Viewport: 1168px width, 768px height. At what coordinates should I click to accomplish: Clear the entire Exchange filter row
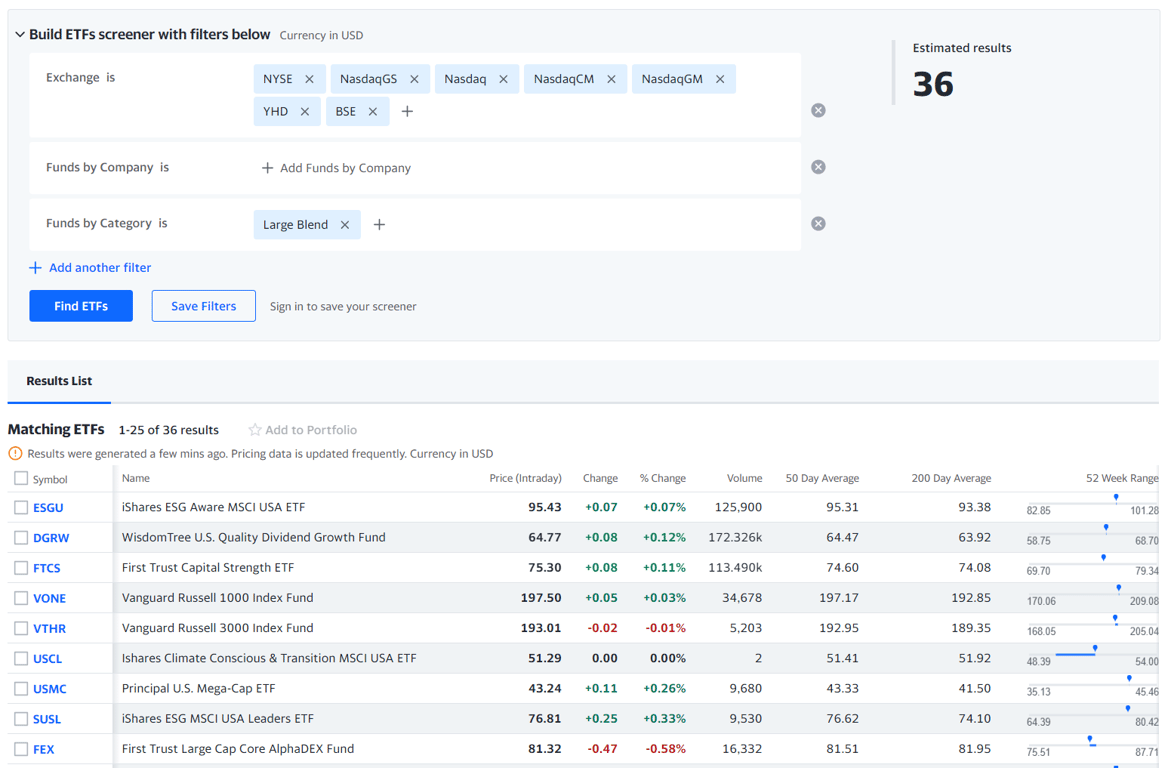coord(818,110)
